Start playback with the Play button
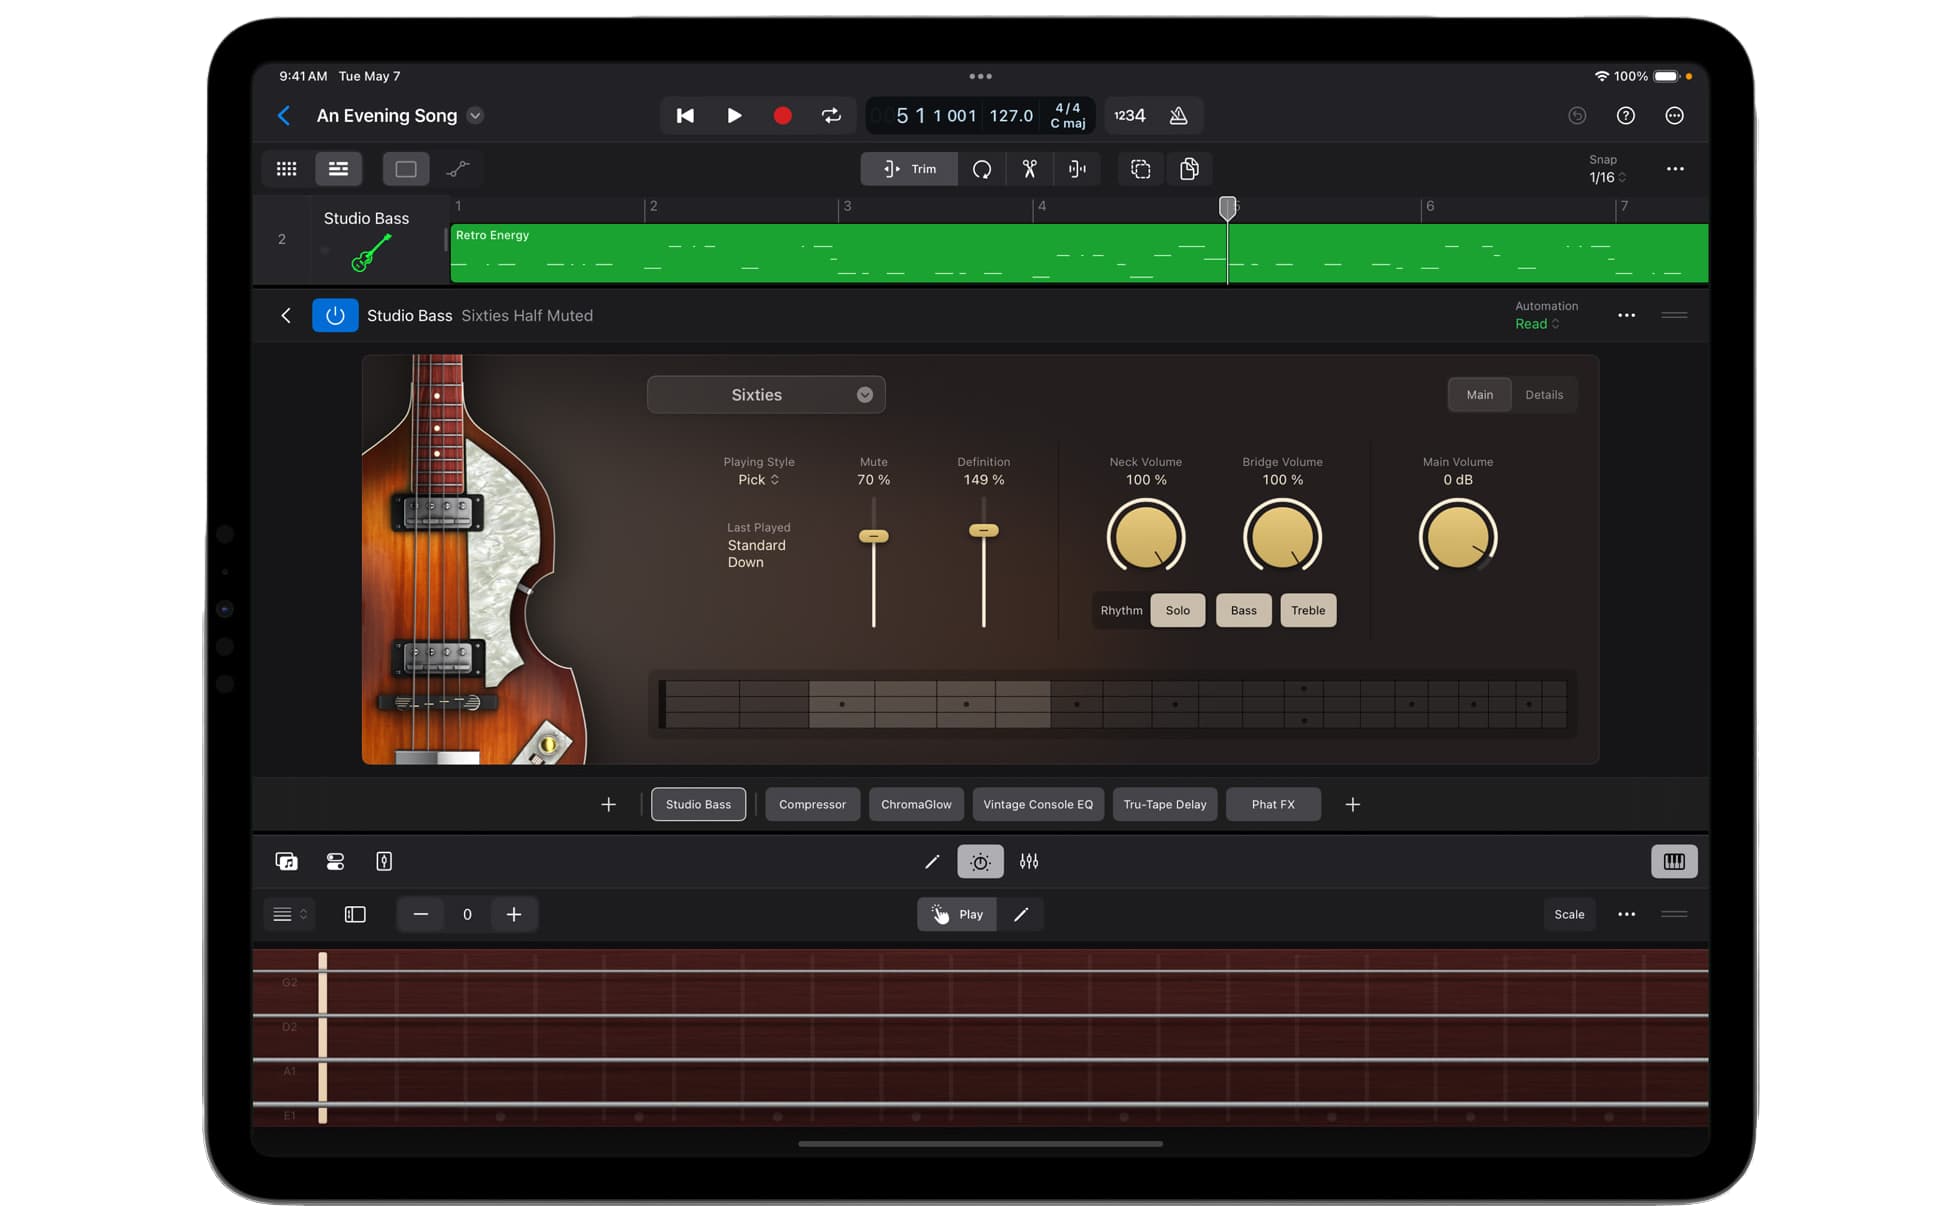This screenshot has width=1960, height=1223. 733,116
